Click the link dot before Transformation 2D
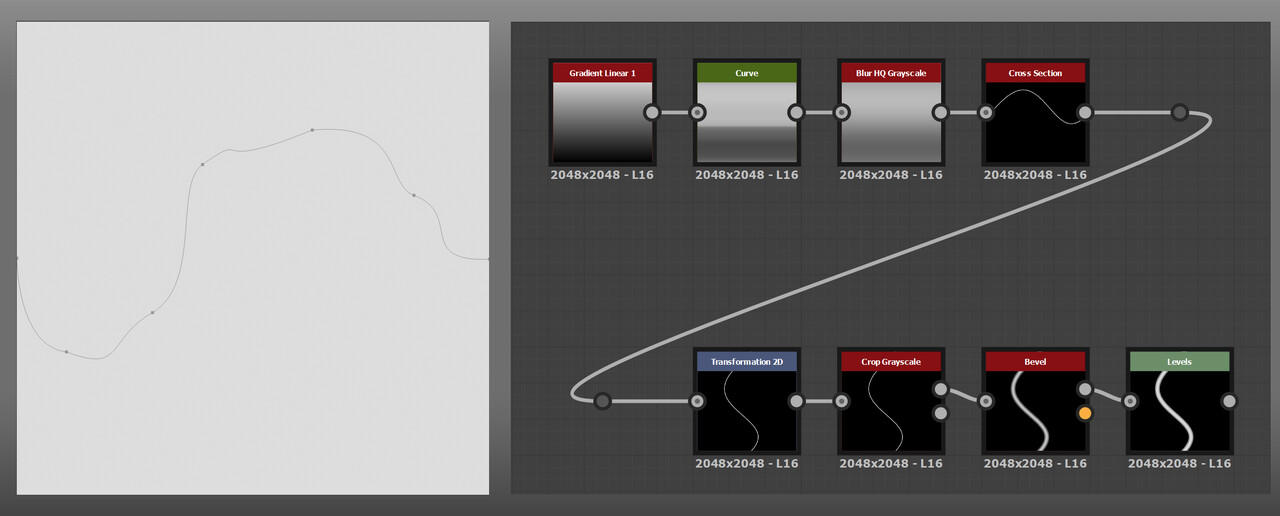Viewport: 1280px width, 516px height. [602, 402]
